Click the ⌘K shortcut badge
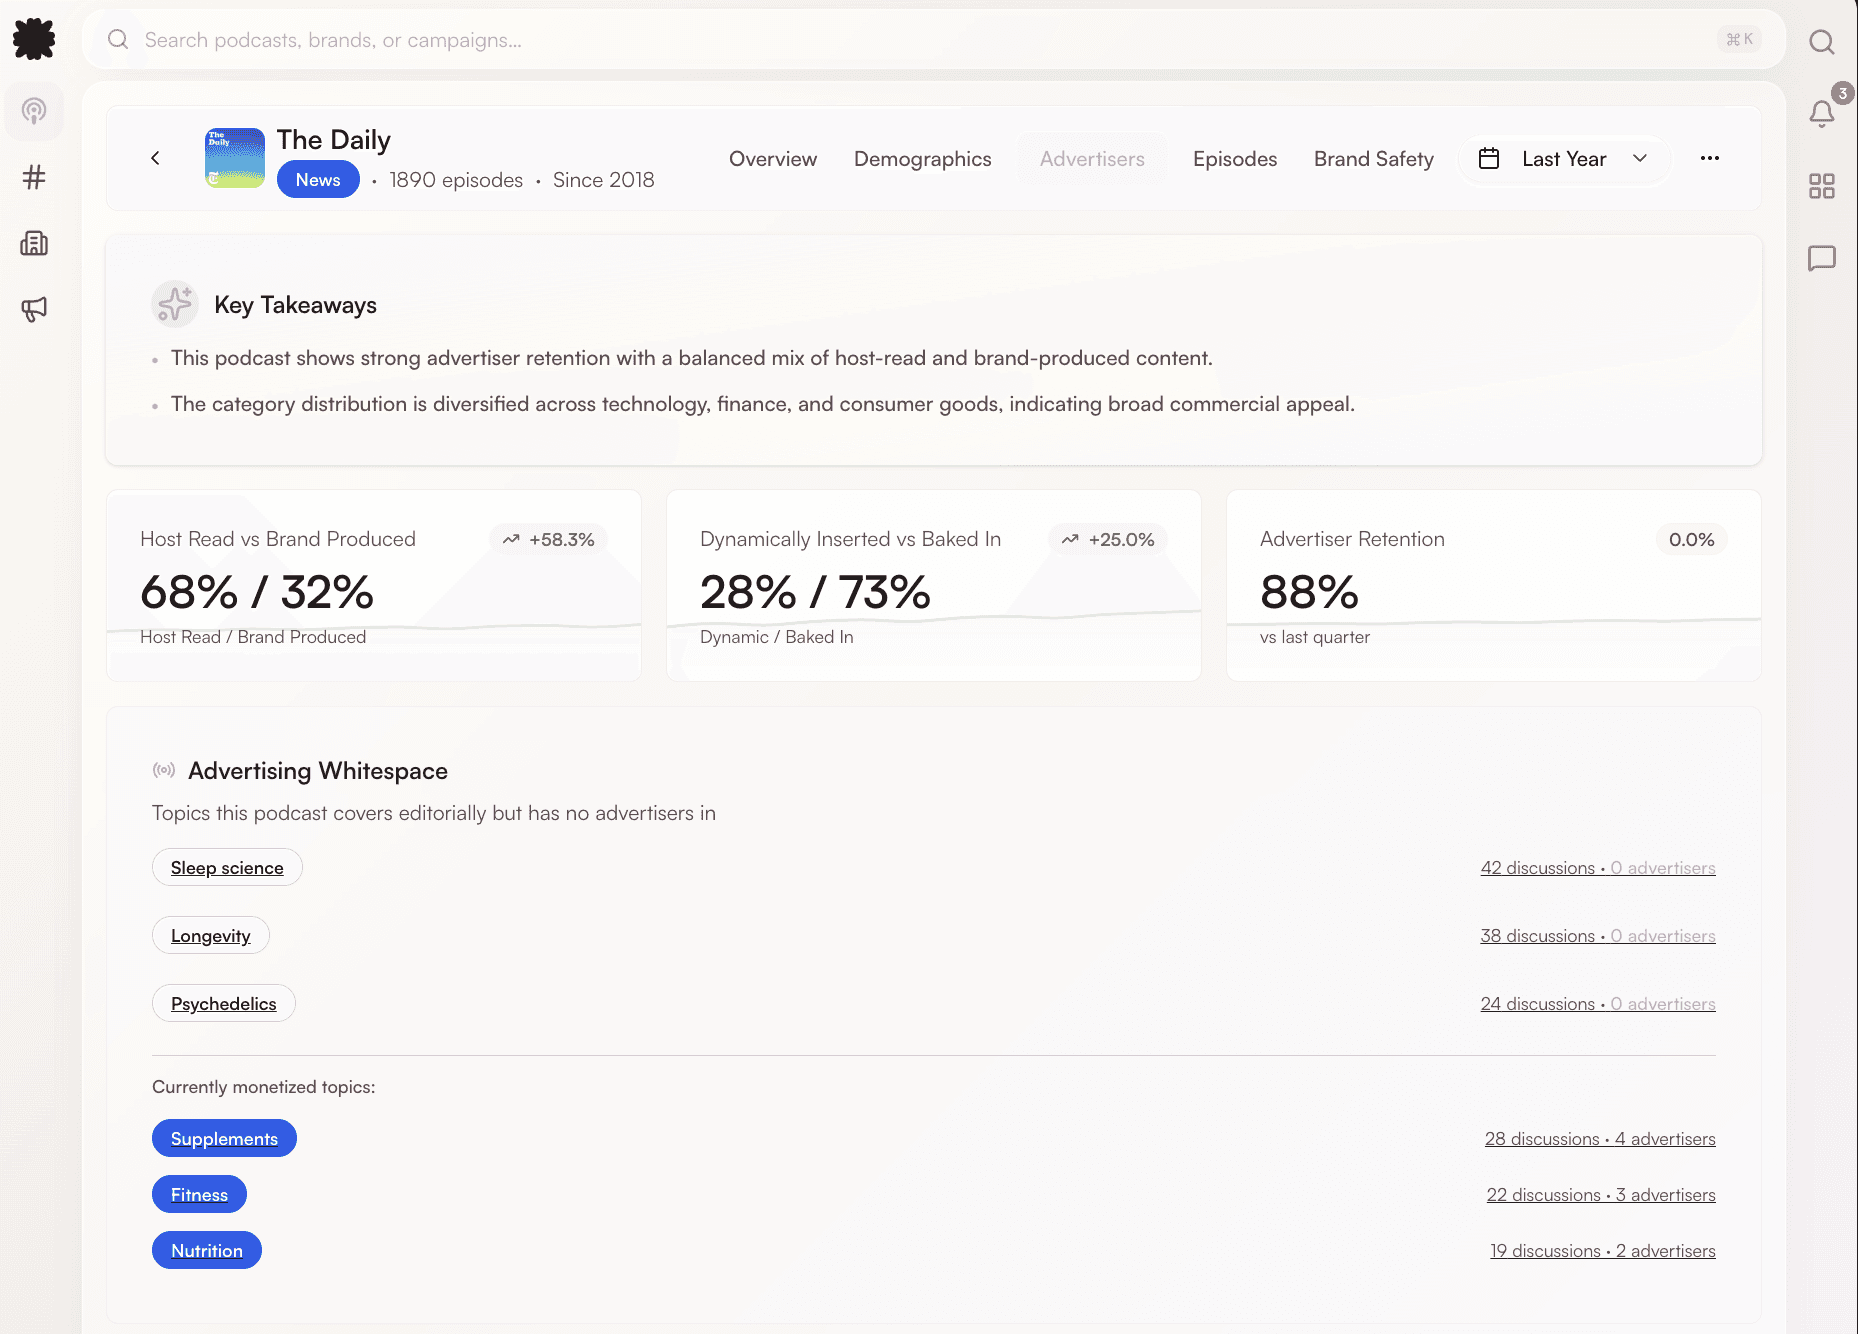Viewport: 1858px width, 1334px height. click(1740, 39)
